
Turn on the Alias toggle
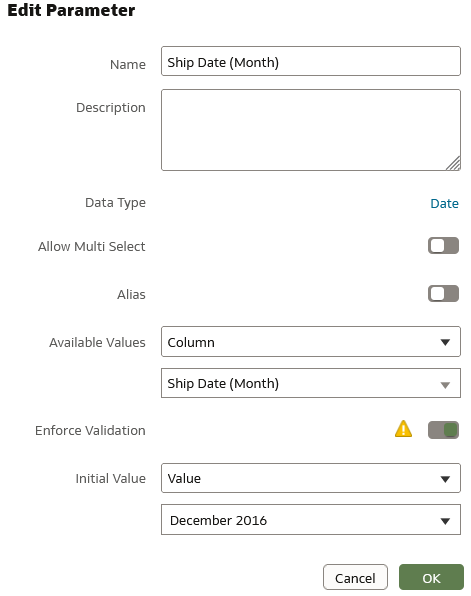pos(443,293)
